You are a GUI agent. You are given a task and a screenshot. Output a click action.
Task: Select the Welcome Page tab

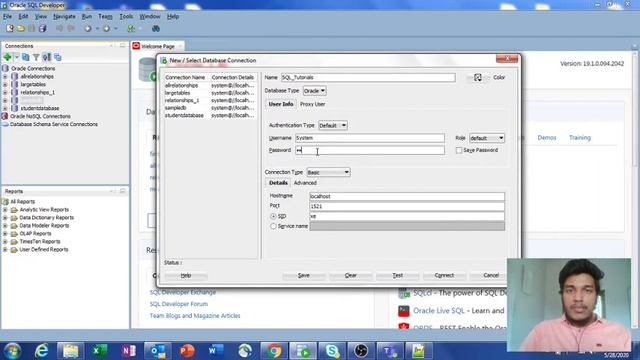pyautogui.click(x=158, y=46)
